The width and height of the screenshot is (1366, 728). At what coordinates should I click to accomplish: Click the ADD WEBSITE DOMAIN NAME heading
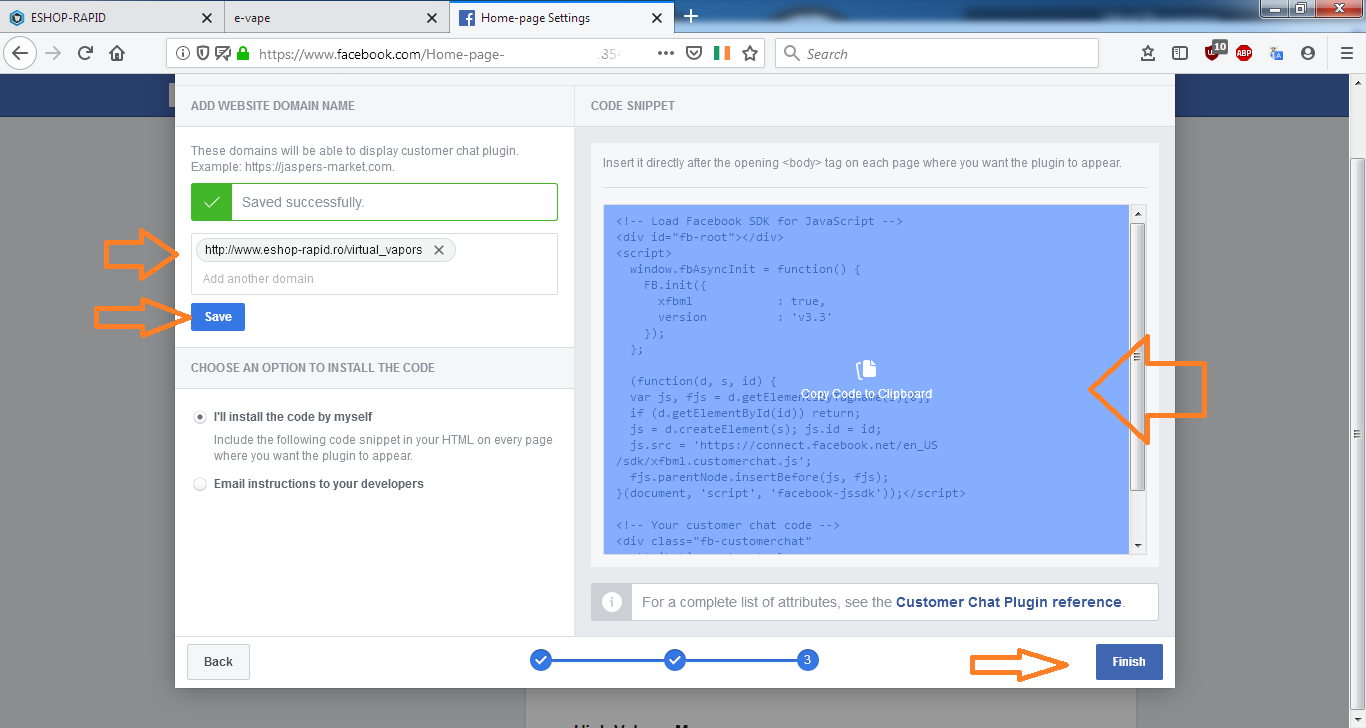(x=273, y=106)
